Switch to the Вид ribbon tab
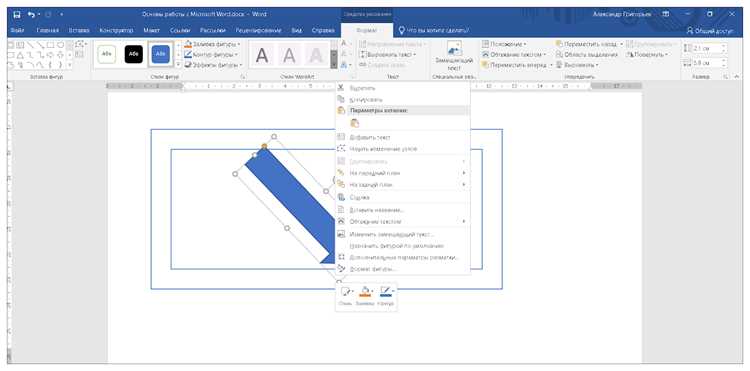This screenshot has height=371, width=750. [x=297, y=31]
